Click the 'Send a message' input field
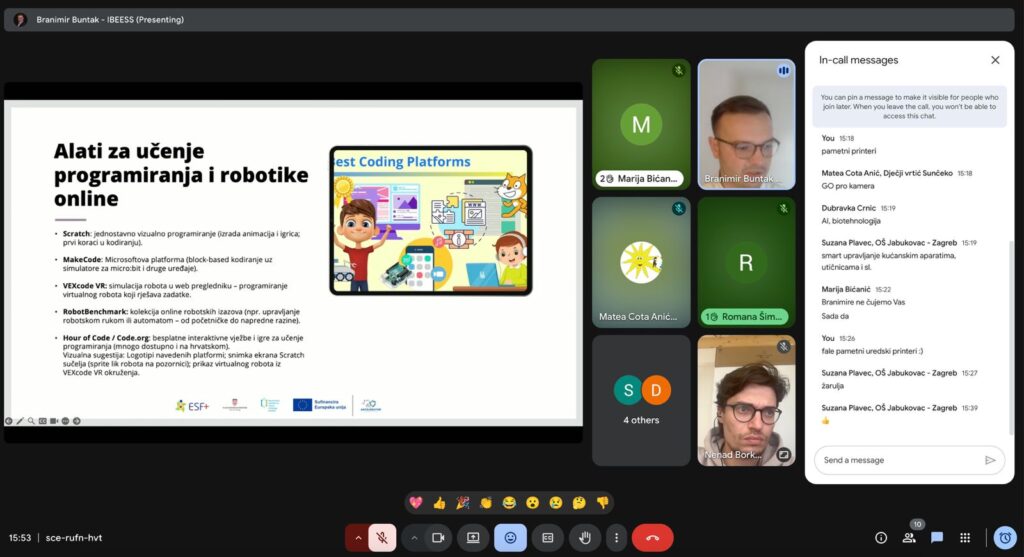Viewport: 1024px width, 557px height. (895, 460)
